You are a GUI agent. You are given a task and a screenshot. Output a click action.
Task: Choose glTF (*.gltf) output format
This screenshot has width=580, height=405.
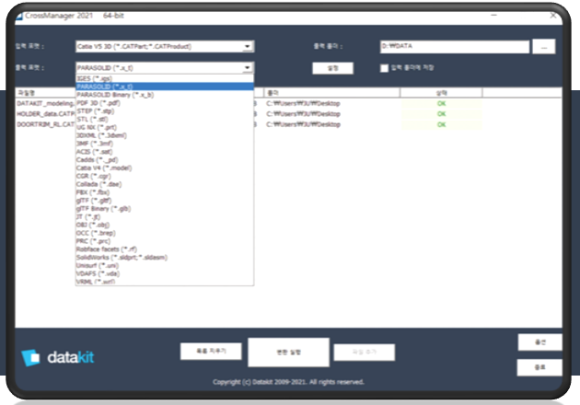(x=165, y=200)
